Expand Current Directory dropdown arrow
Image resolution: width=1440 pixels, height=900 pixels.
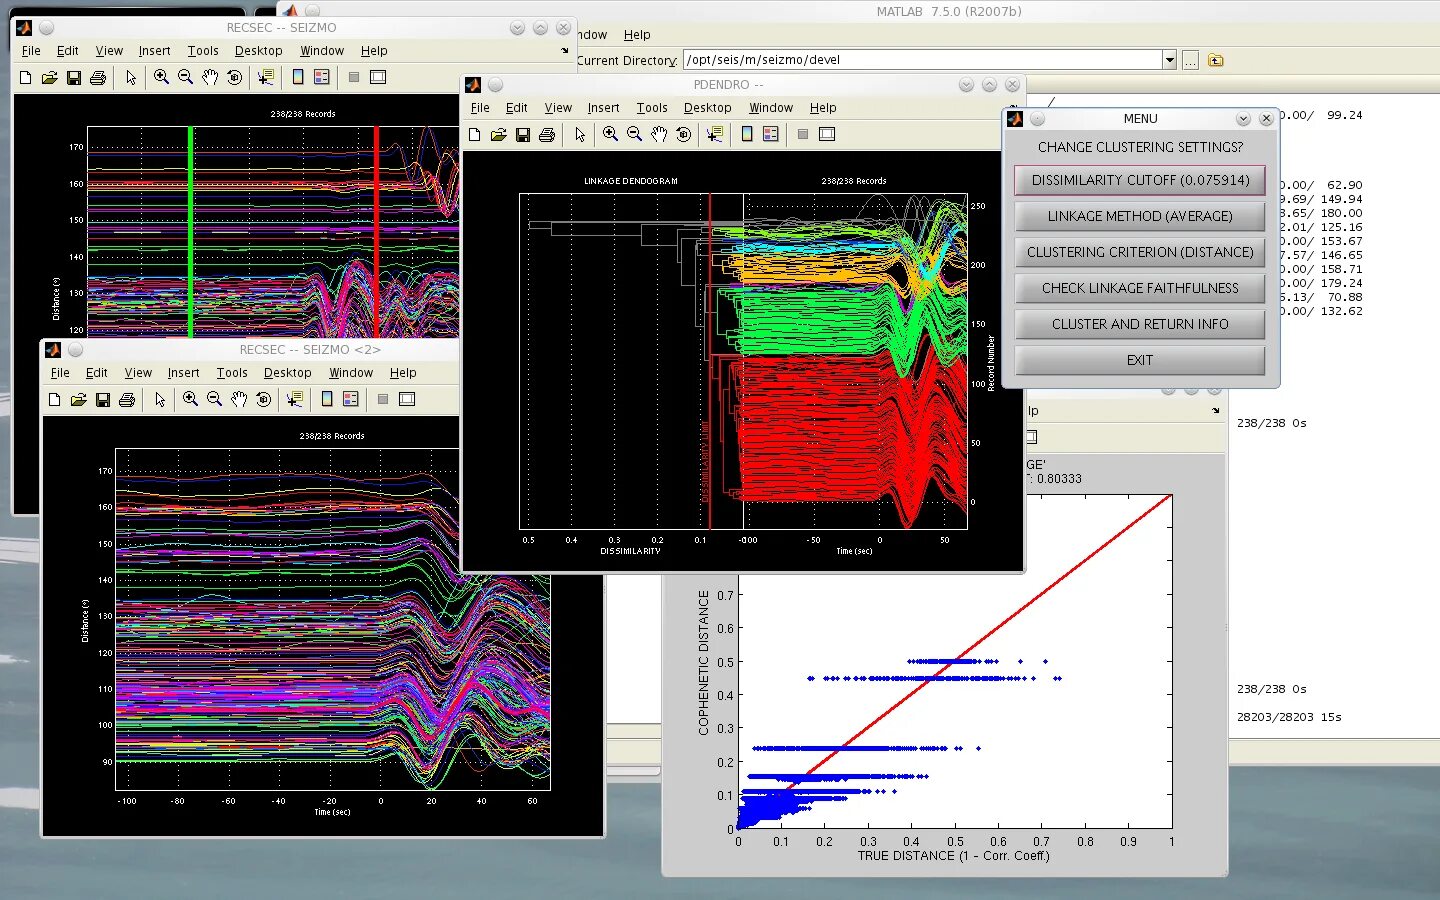point(1169,60)
